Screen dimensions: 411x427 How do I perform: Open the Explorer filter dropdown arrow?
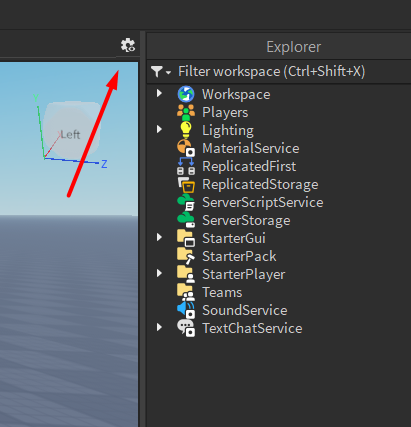click(168, 72)
